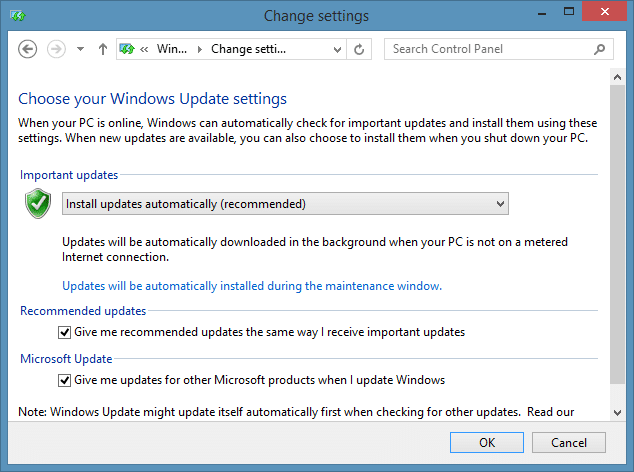This screenshot has width=634, height=472.
Task: Click the Windows Update icon in address bar
Action: click(127, 49)
